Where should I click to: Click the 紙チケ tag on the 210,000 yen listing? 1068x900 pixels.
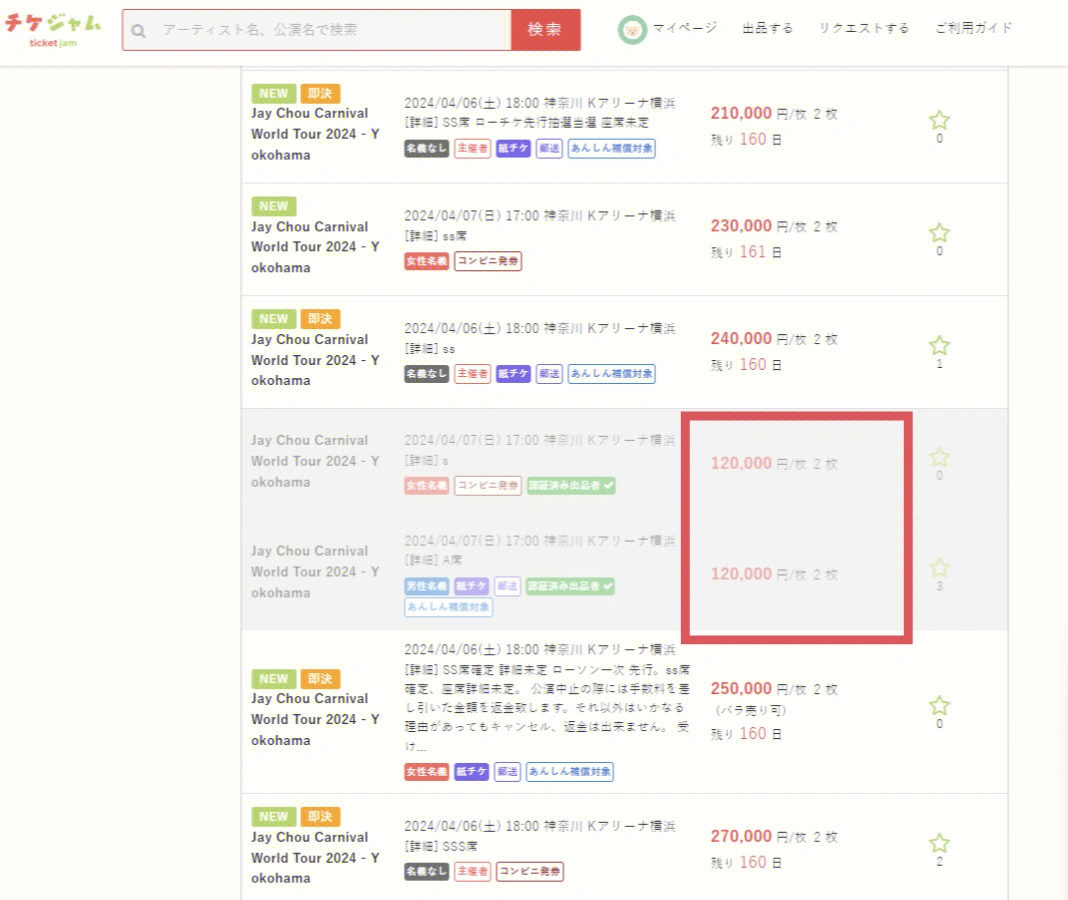pos(513,148)
